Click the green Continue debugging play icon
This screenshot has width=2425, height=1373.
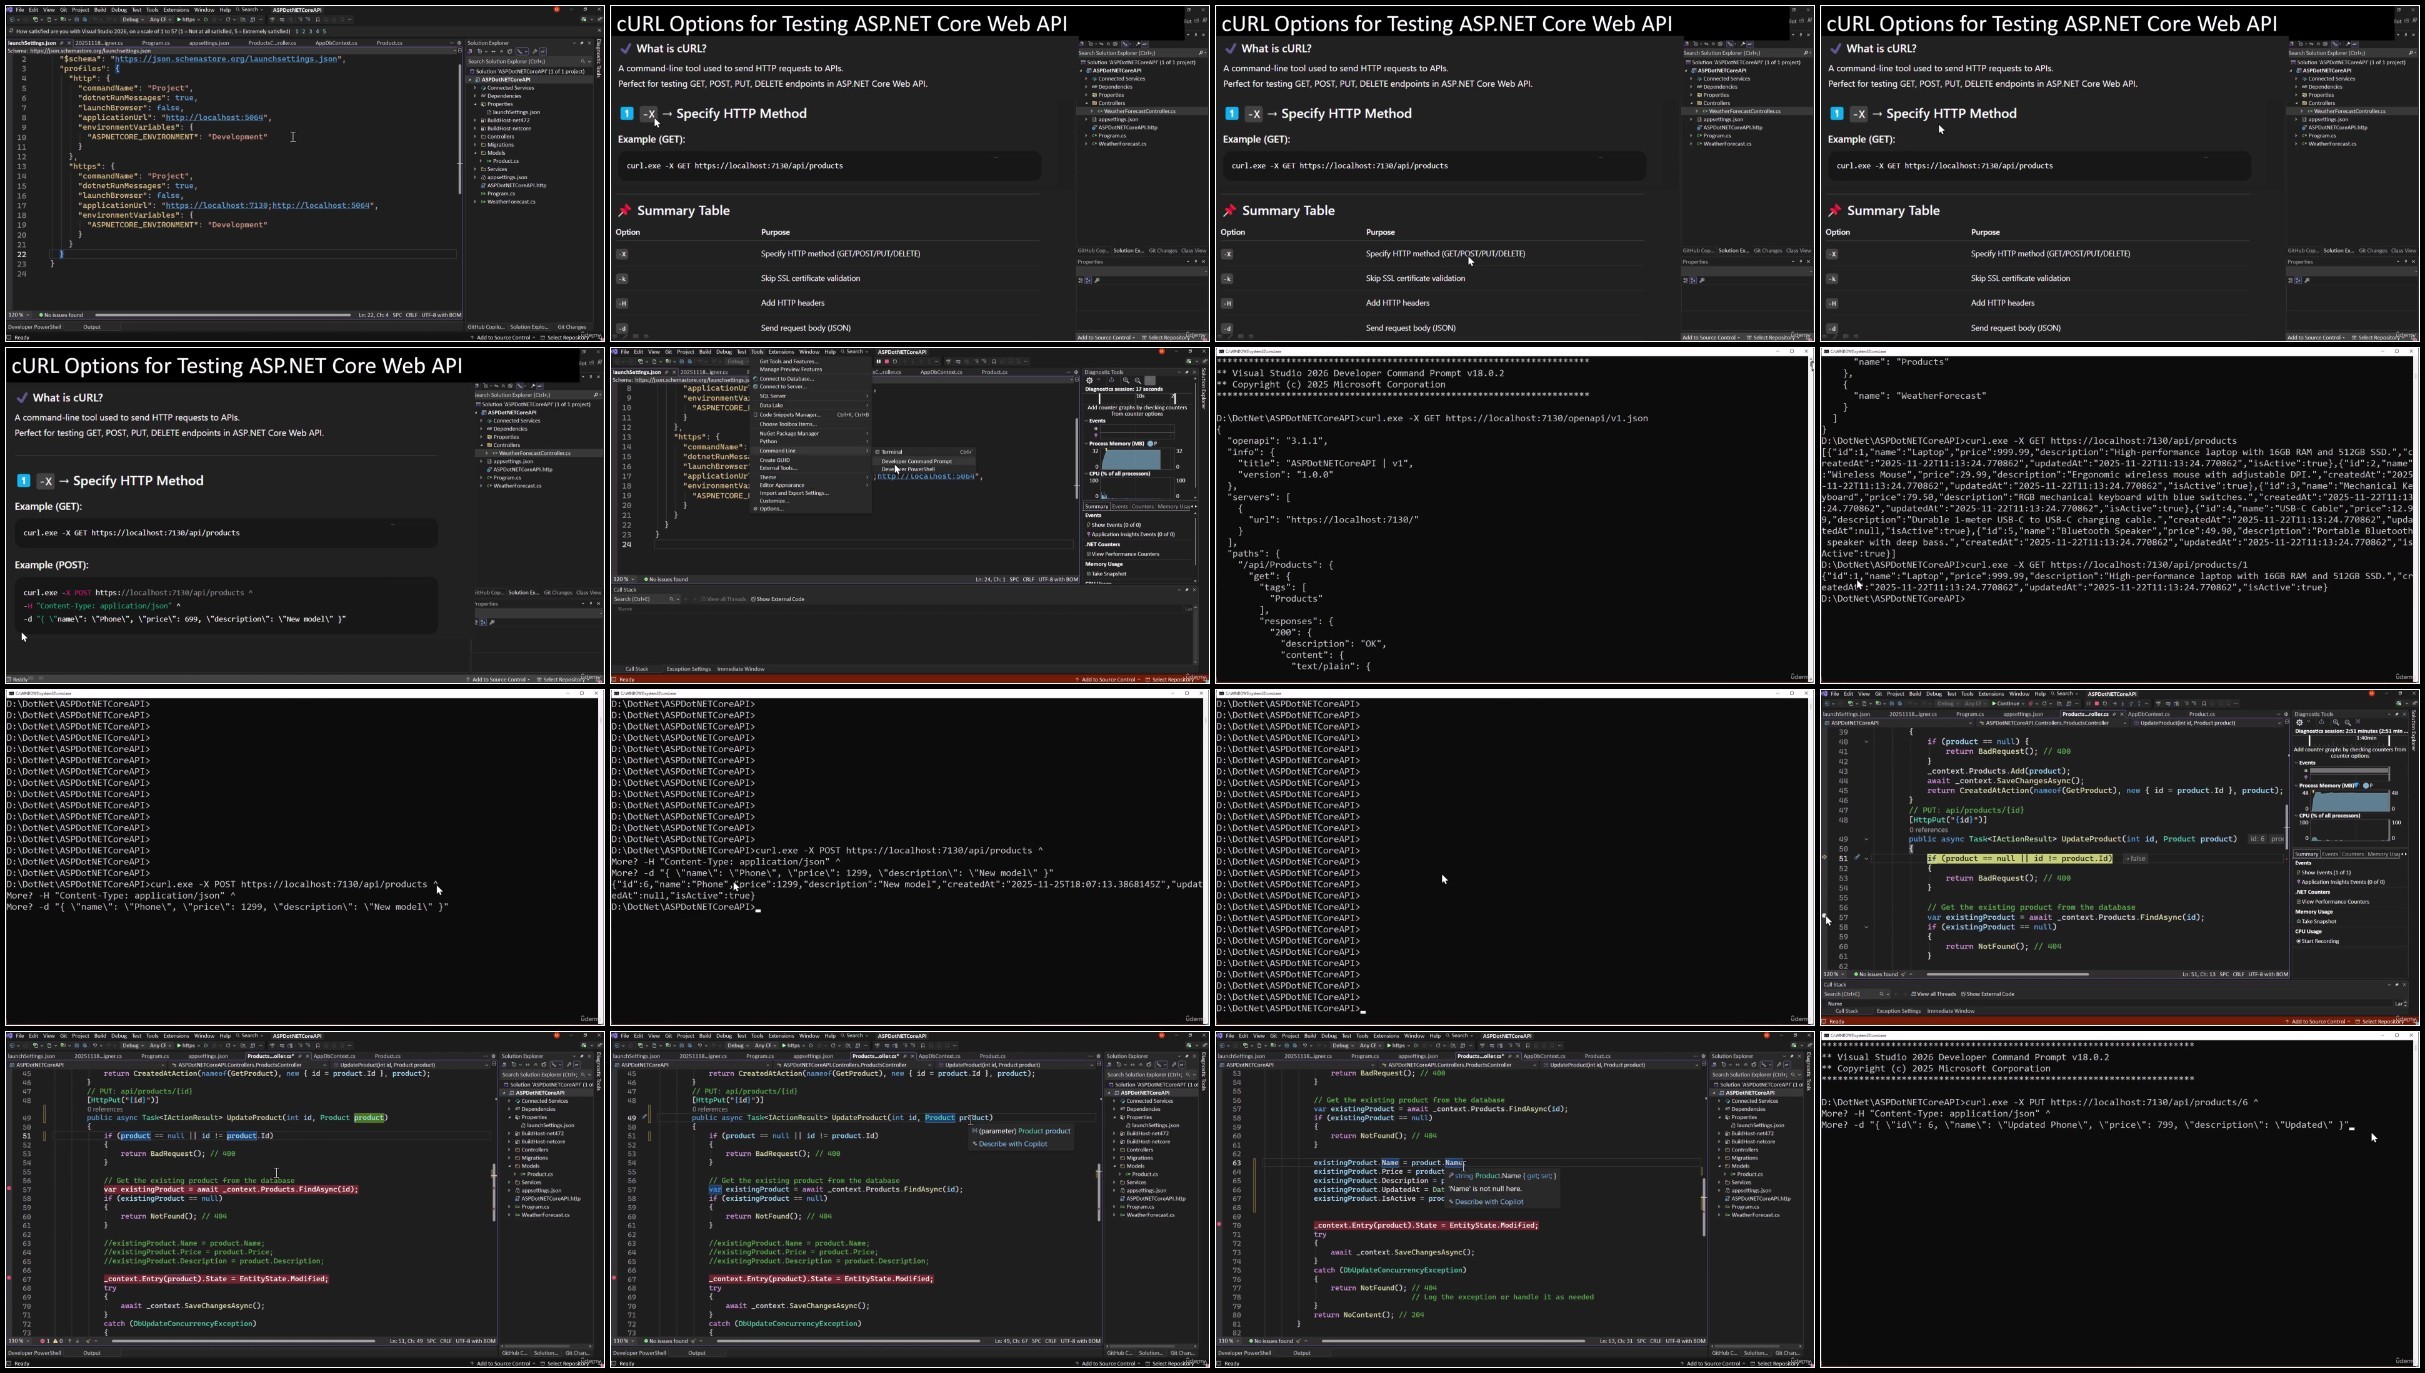point(1994,703)
